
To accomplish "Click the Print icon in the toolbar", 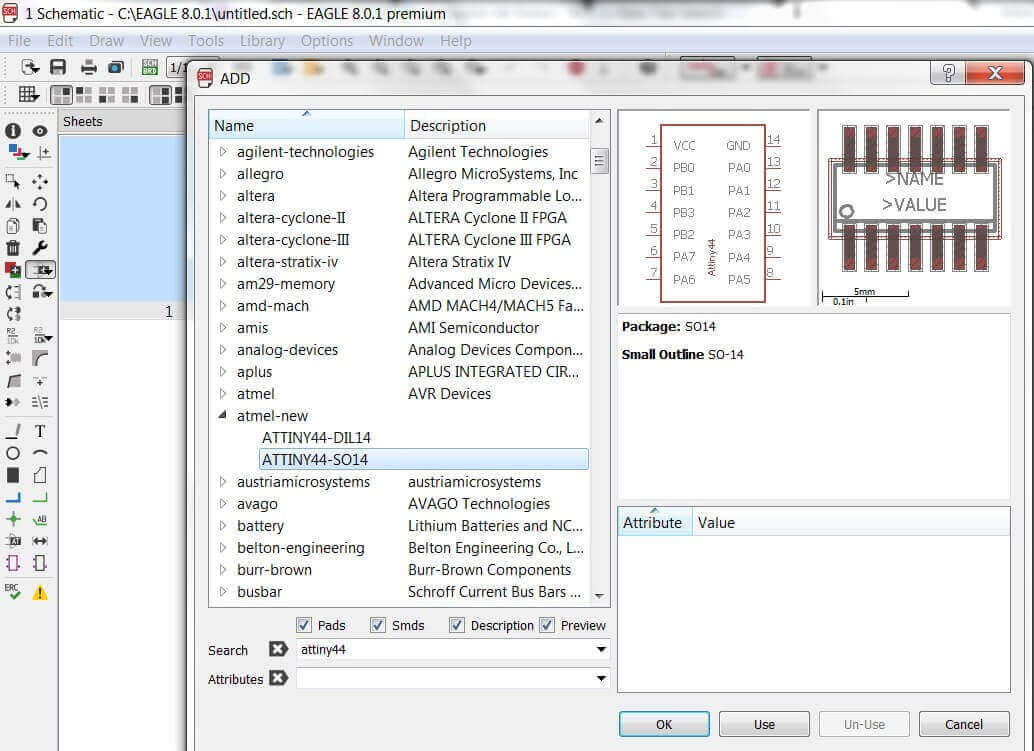I will [x=88, y=67].
